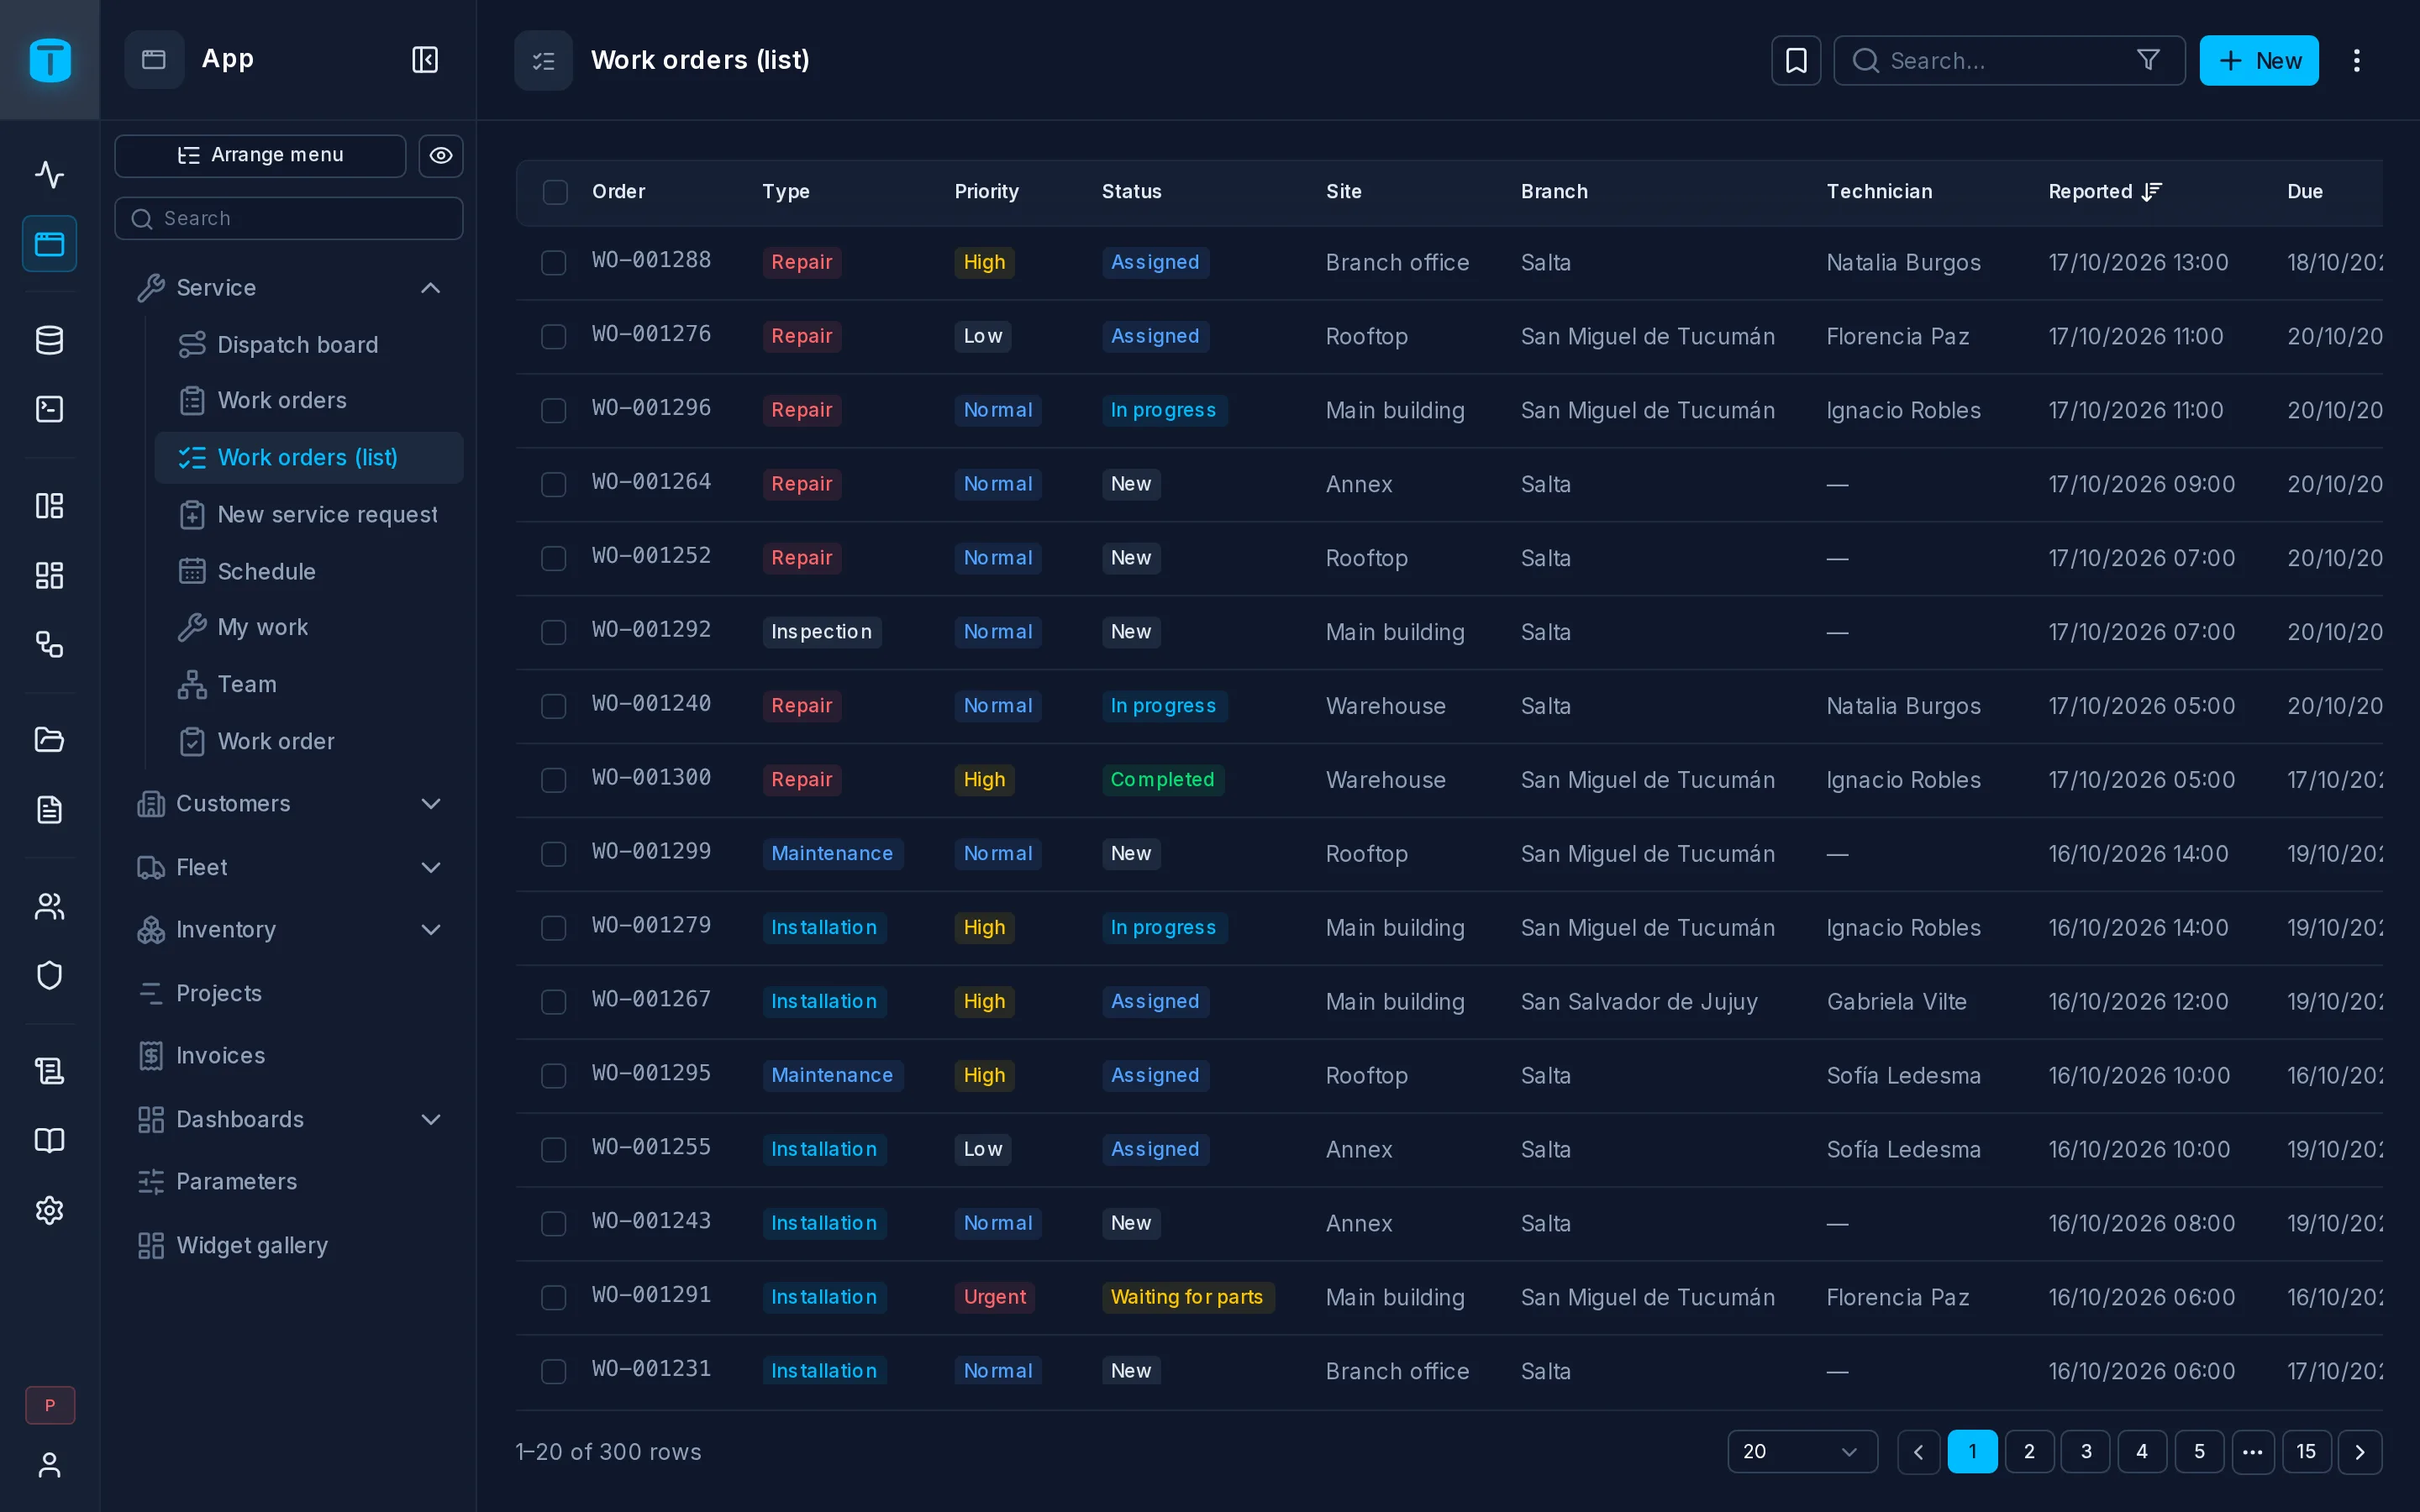The width and height of the screenshot is (2420, 1512).
Task: Tick the checkbox for WO-001300 row
Action: pos(553,780)
